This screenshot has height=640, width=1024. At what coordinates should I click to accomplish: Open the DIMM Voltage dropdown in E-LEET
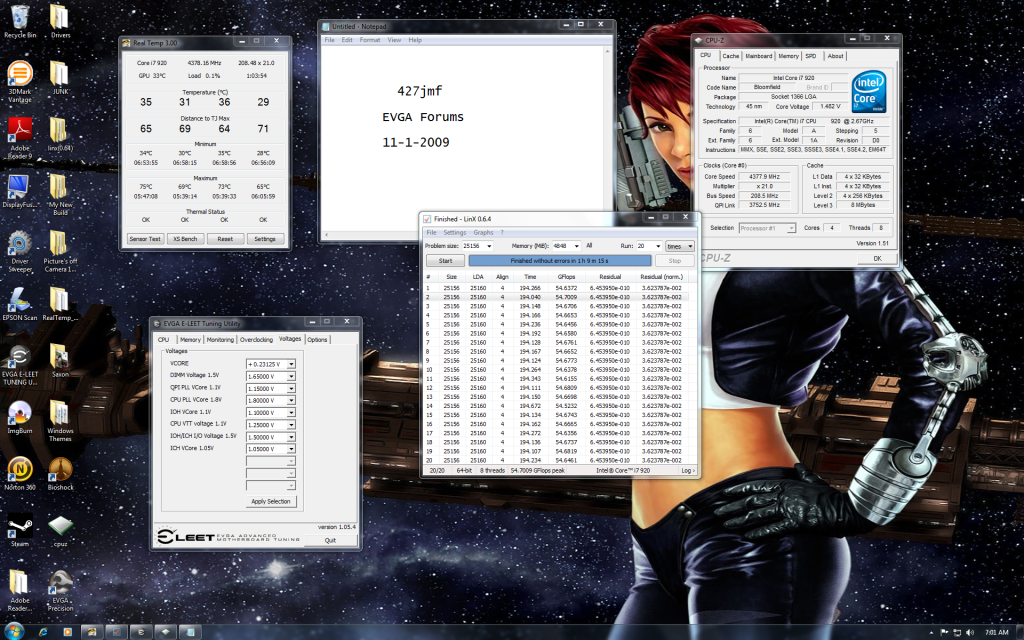pyautogui.click(x=291, y=376)
